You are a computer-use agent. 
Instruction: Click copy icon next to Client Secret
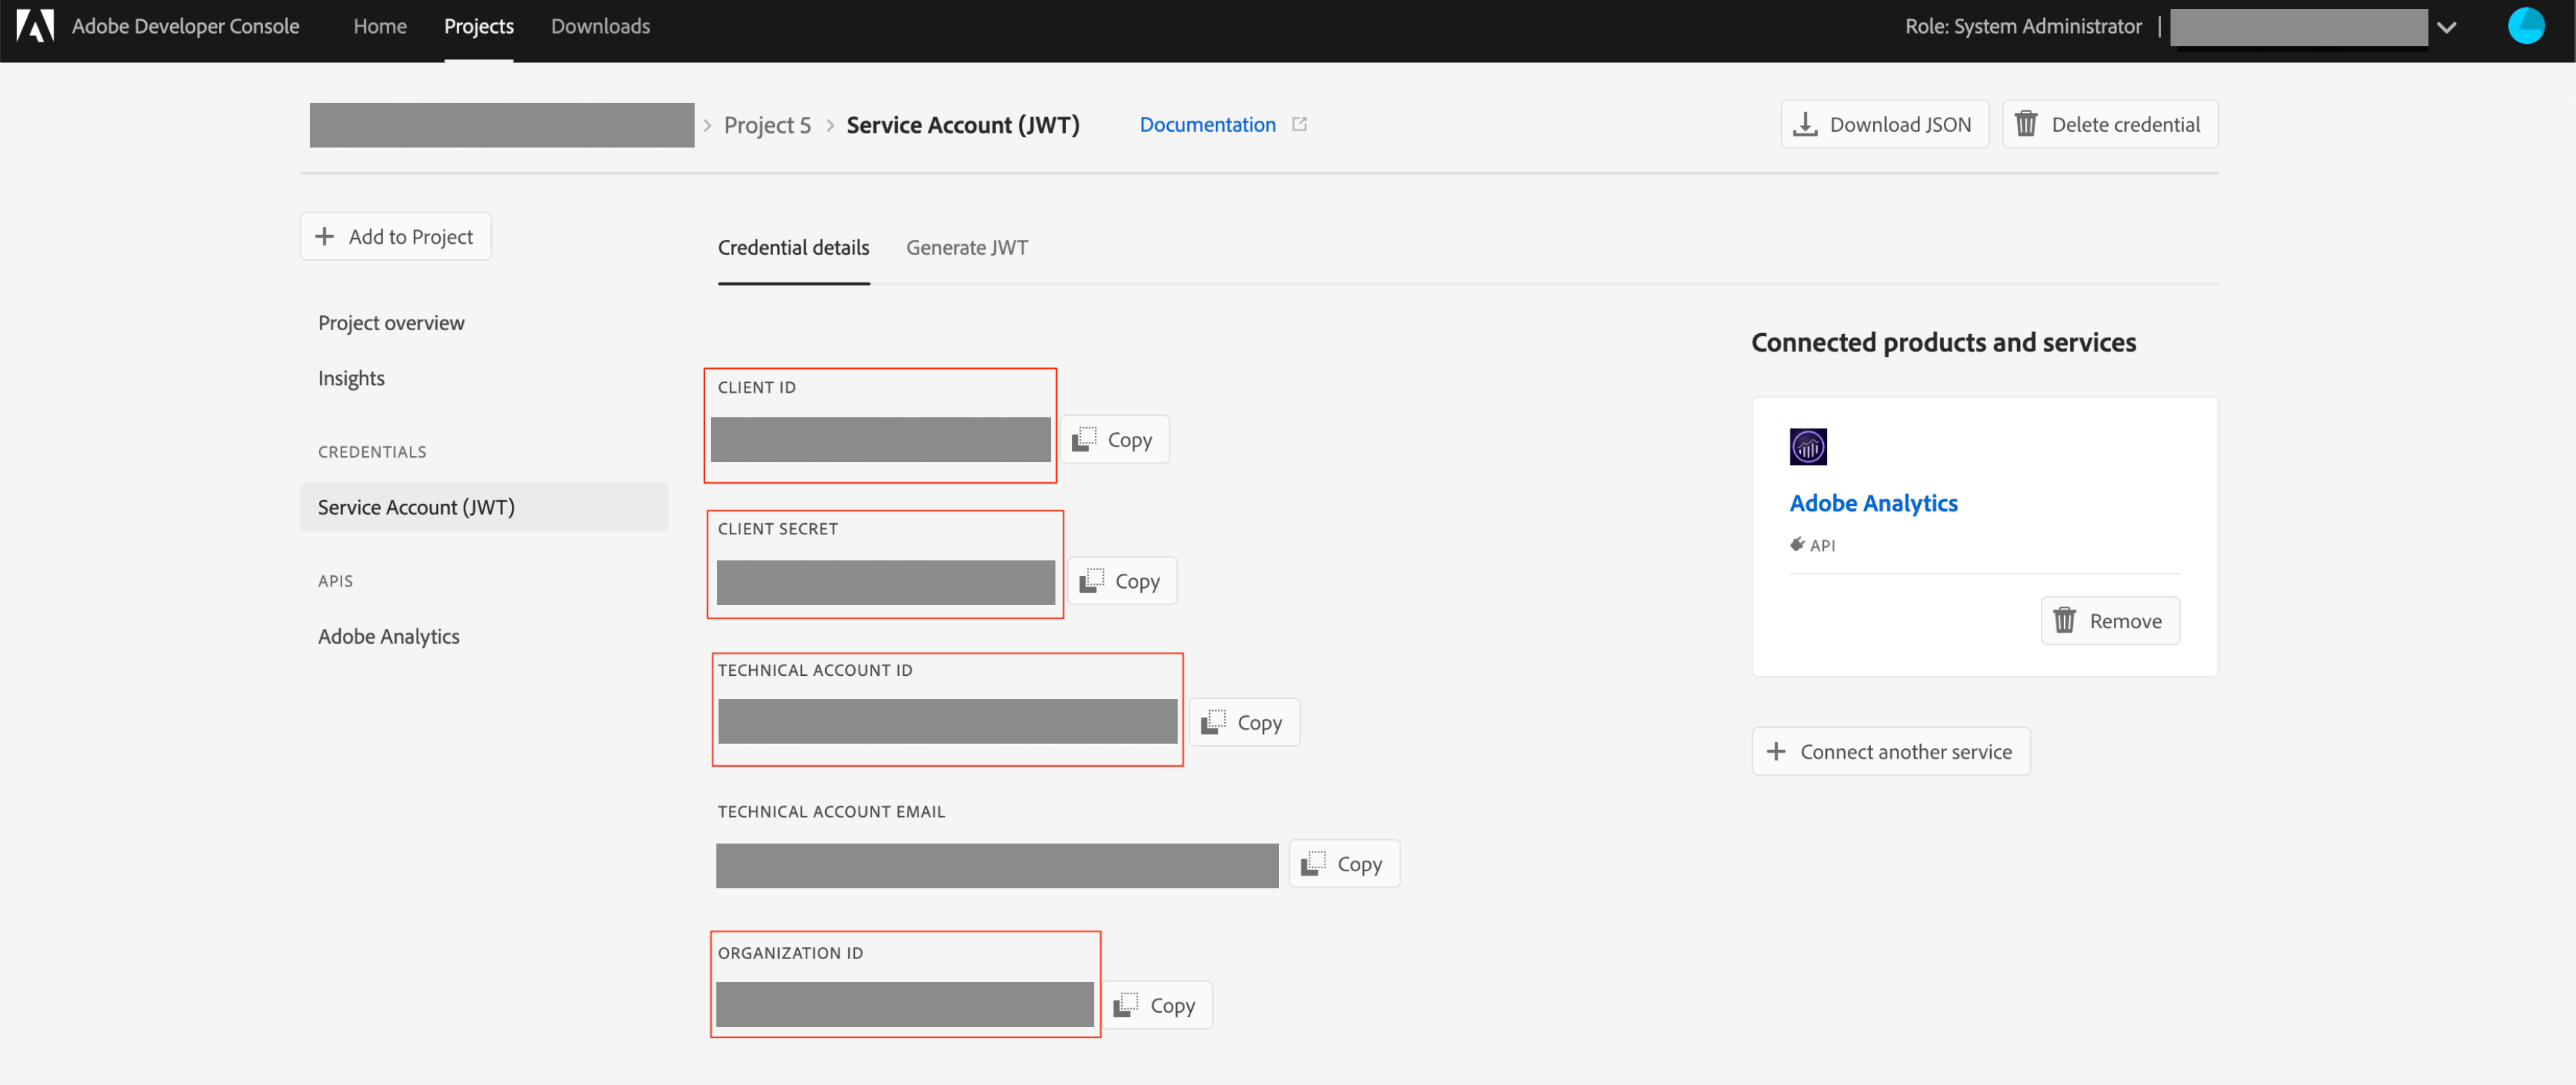[1091, 580]
